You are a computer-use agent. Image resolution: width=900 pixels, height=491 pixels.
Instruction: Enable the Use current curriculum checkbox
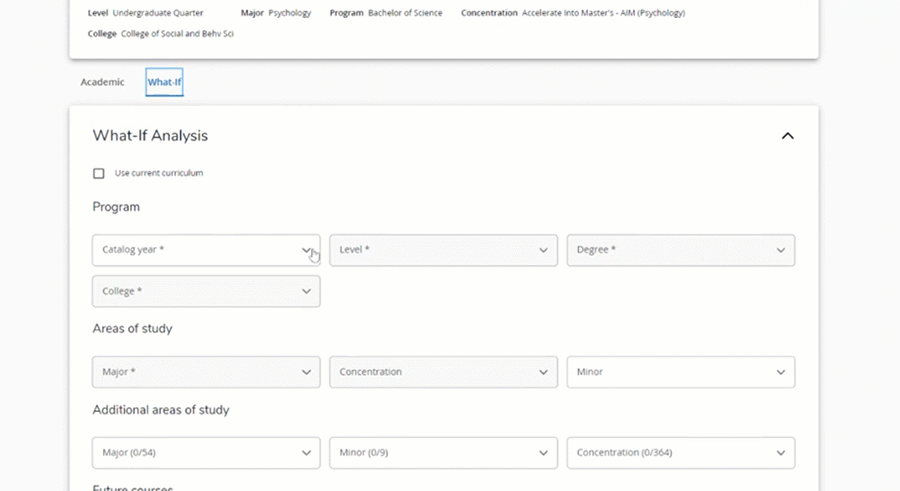tap(99, 174)
